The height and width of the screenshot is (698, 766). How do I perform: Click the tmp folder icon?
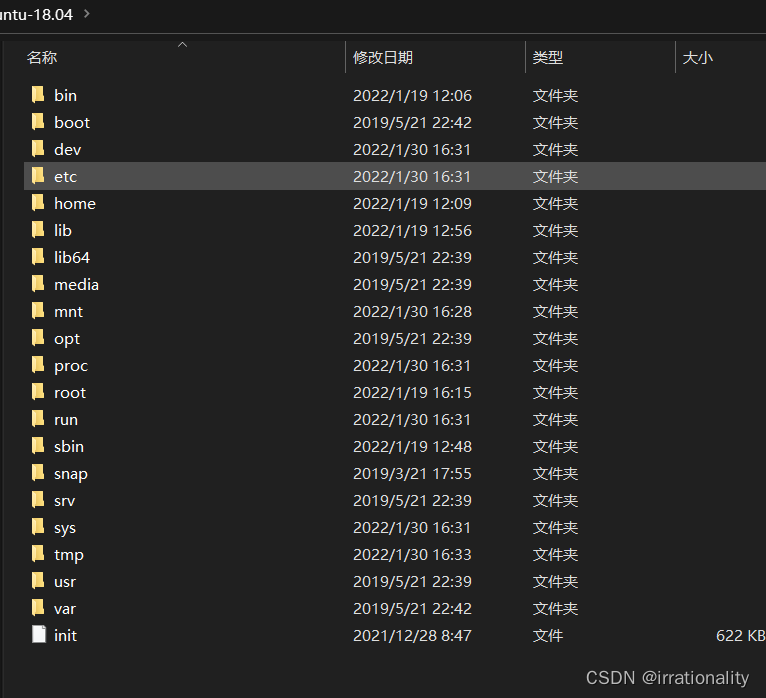38,554
